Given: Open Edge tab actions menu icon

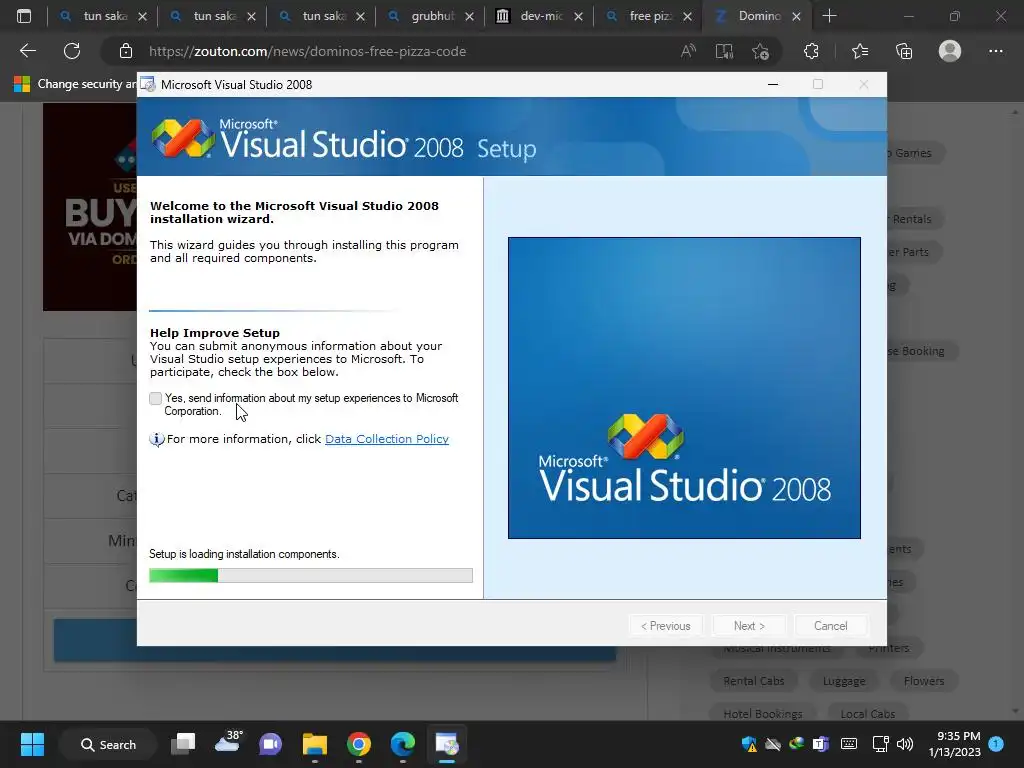Looking at the screenshot, I should 24,16.
